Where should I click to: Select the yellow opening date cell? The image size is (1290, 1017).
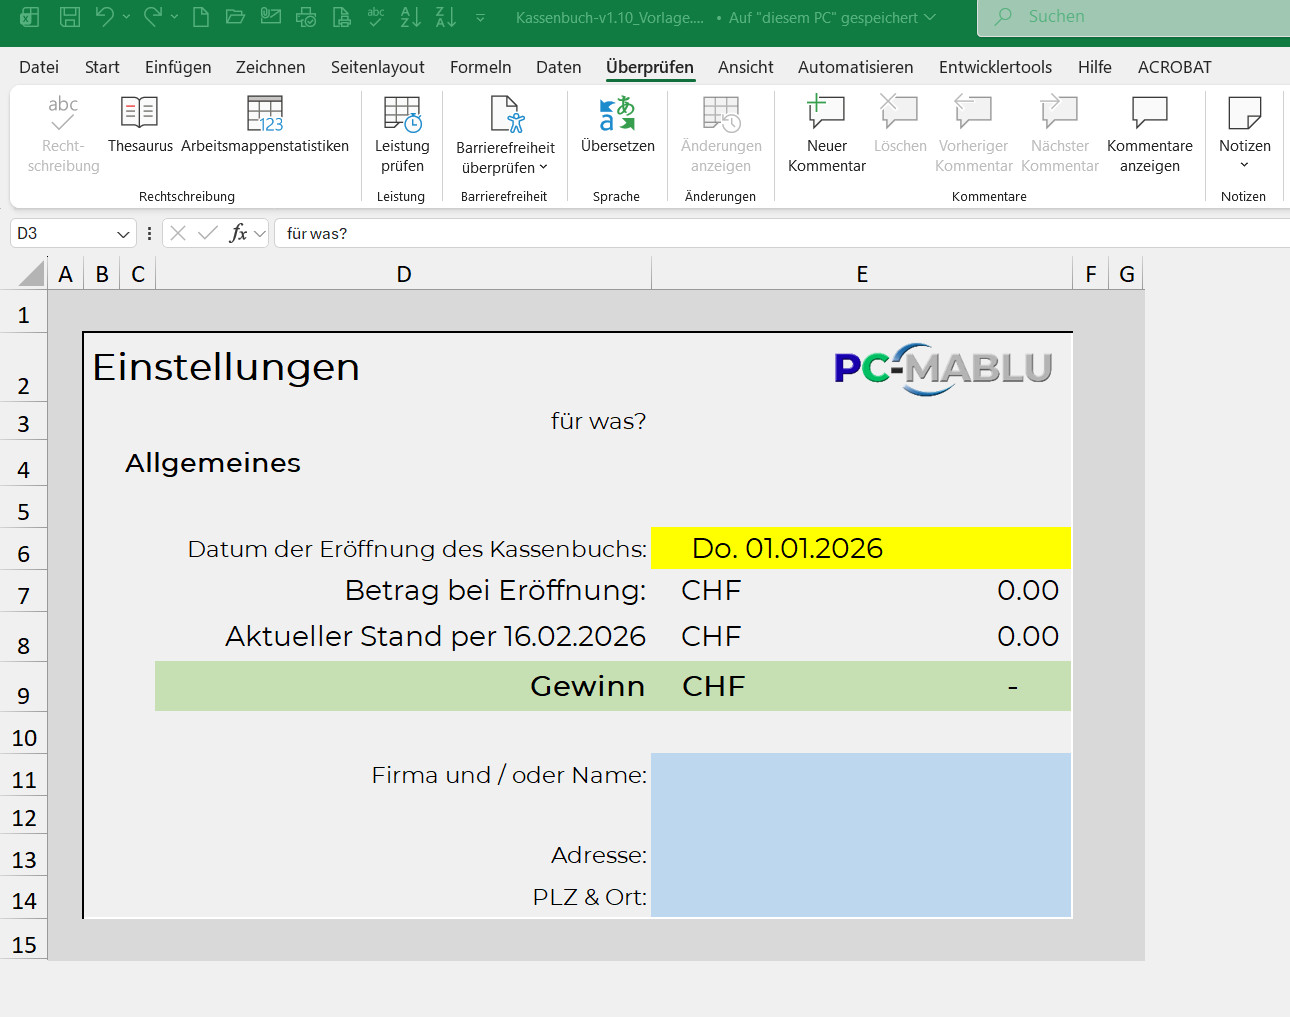tap(860, 548)
